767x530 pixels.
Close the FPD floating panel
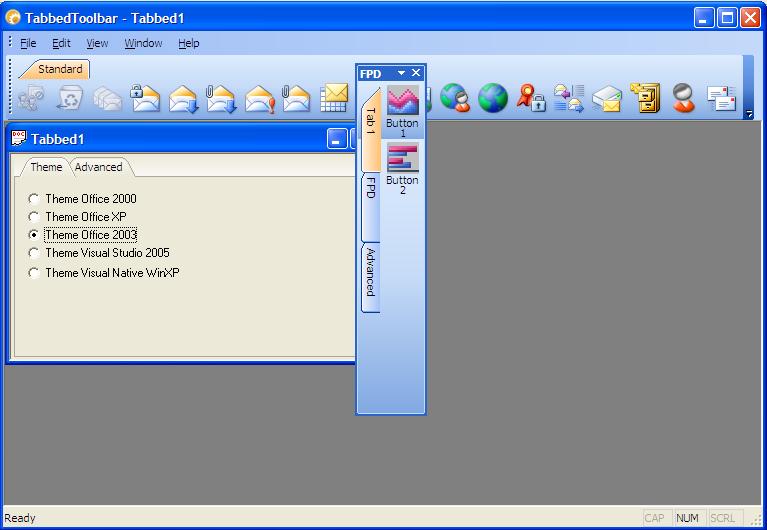[416, 74]
